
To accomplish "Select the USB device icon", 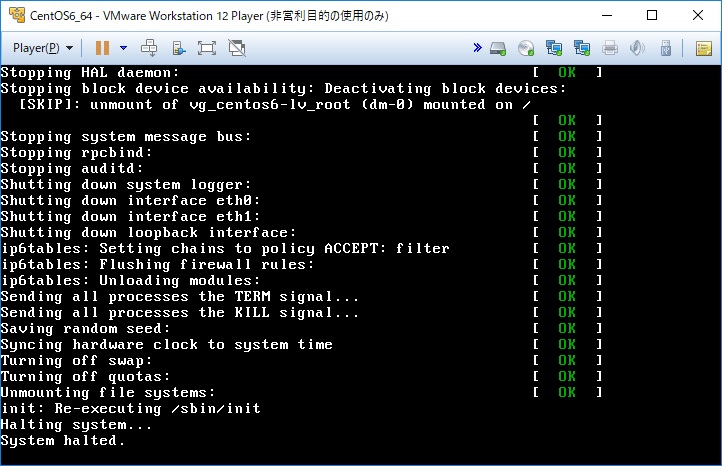I will pyautogui.click(x=666, y=48).
